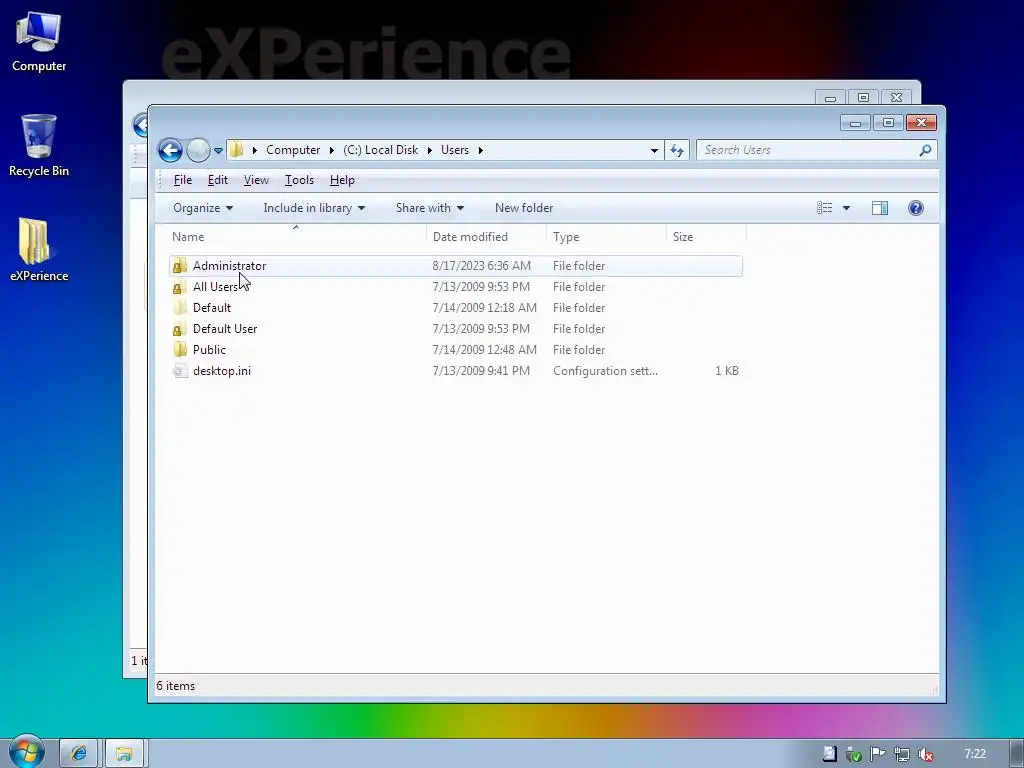
Task: Click the search magnifier icon
Action: tap(925, 150)
